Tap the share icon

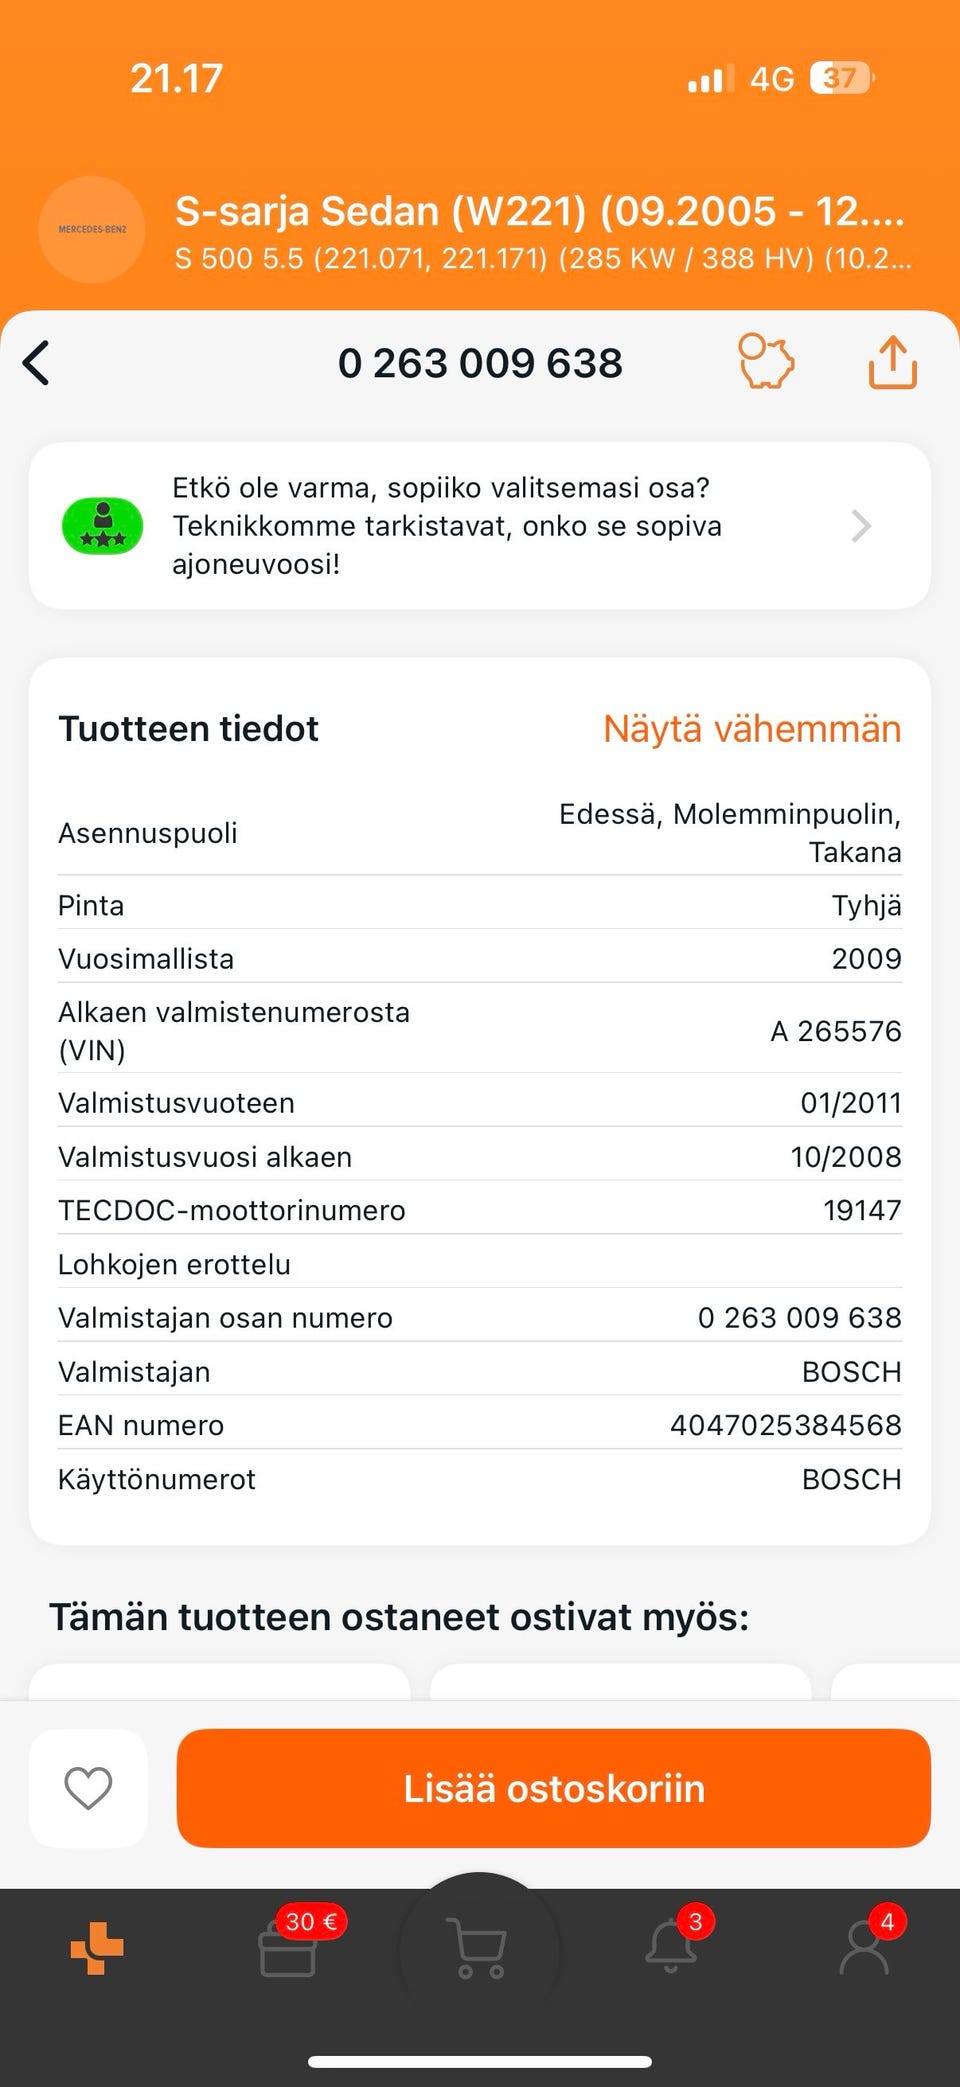[892, 361]
